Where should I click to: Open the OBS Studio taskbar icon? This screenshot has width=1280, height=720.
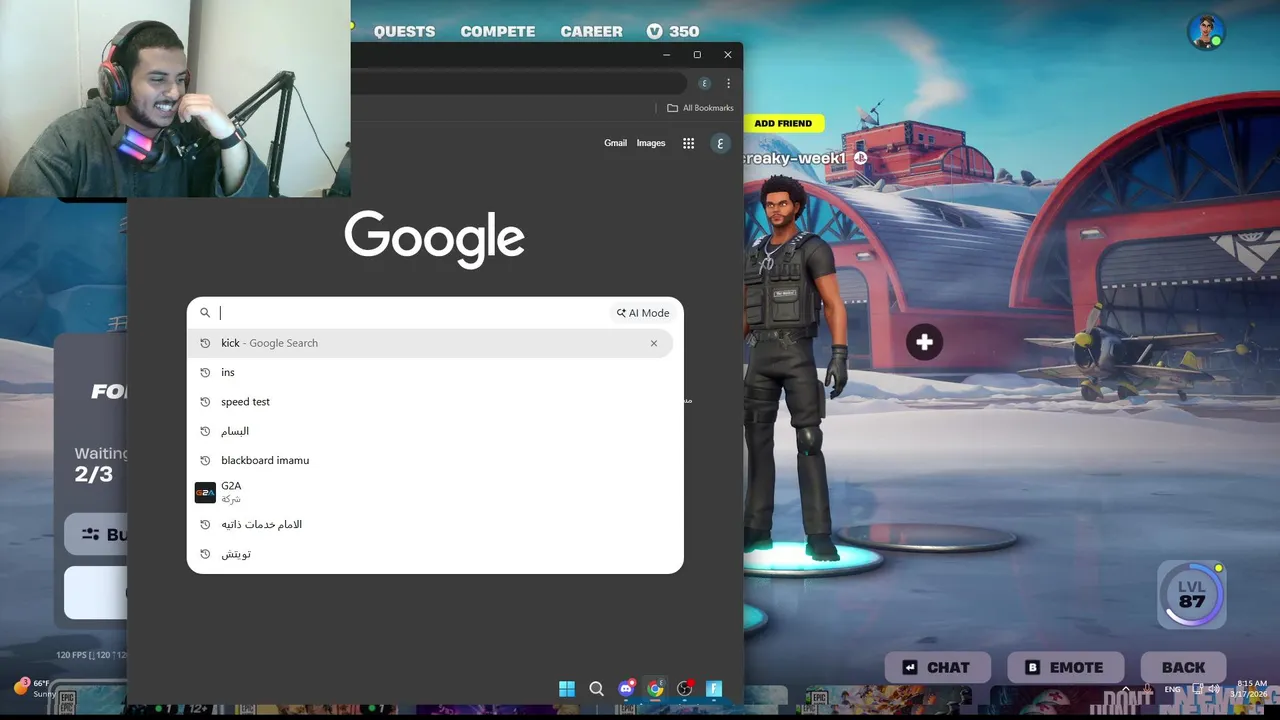[x=685, y=688]
